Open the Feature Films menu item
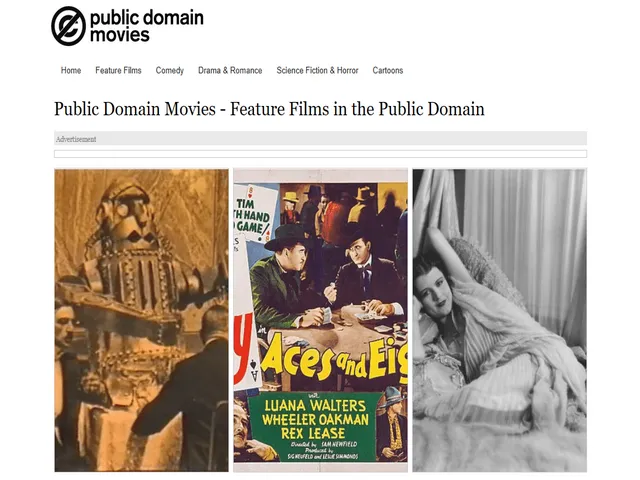This screenshot has width=640, height=480. tap(118, 70)
